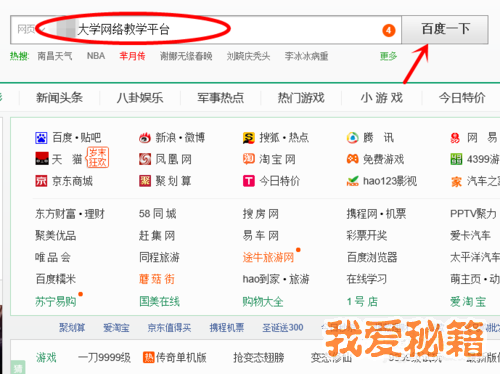Open 58同城 link
Screen dimensions: 500x374
[x=157, y=214]
